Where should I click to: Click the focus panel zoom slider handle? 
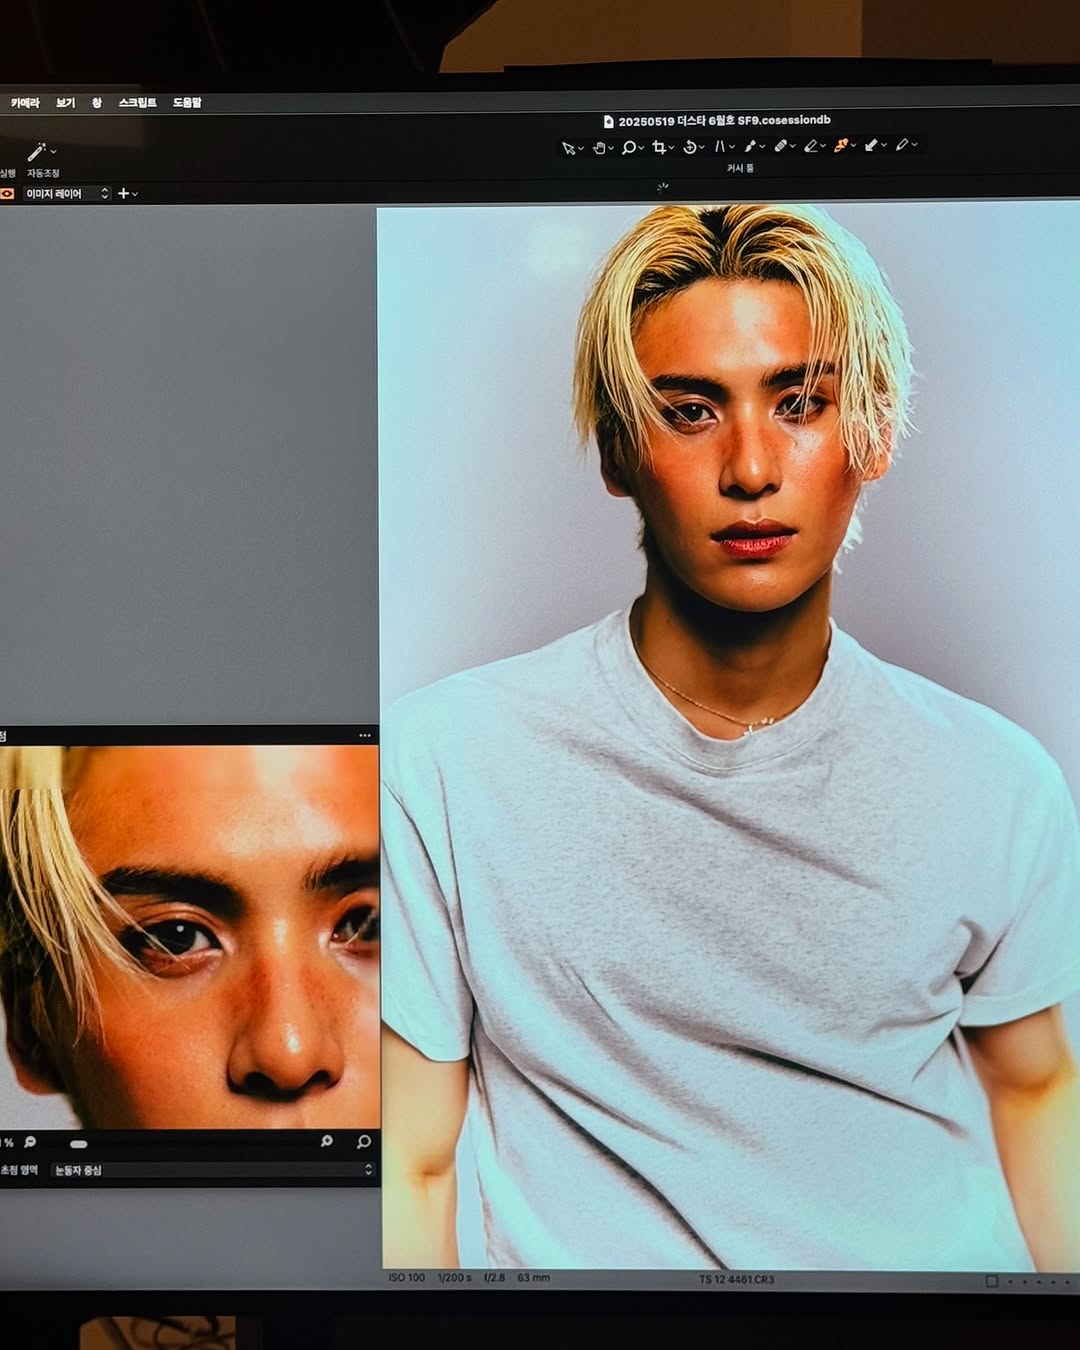(x=79, y=1143)
